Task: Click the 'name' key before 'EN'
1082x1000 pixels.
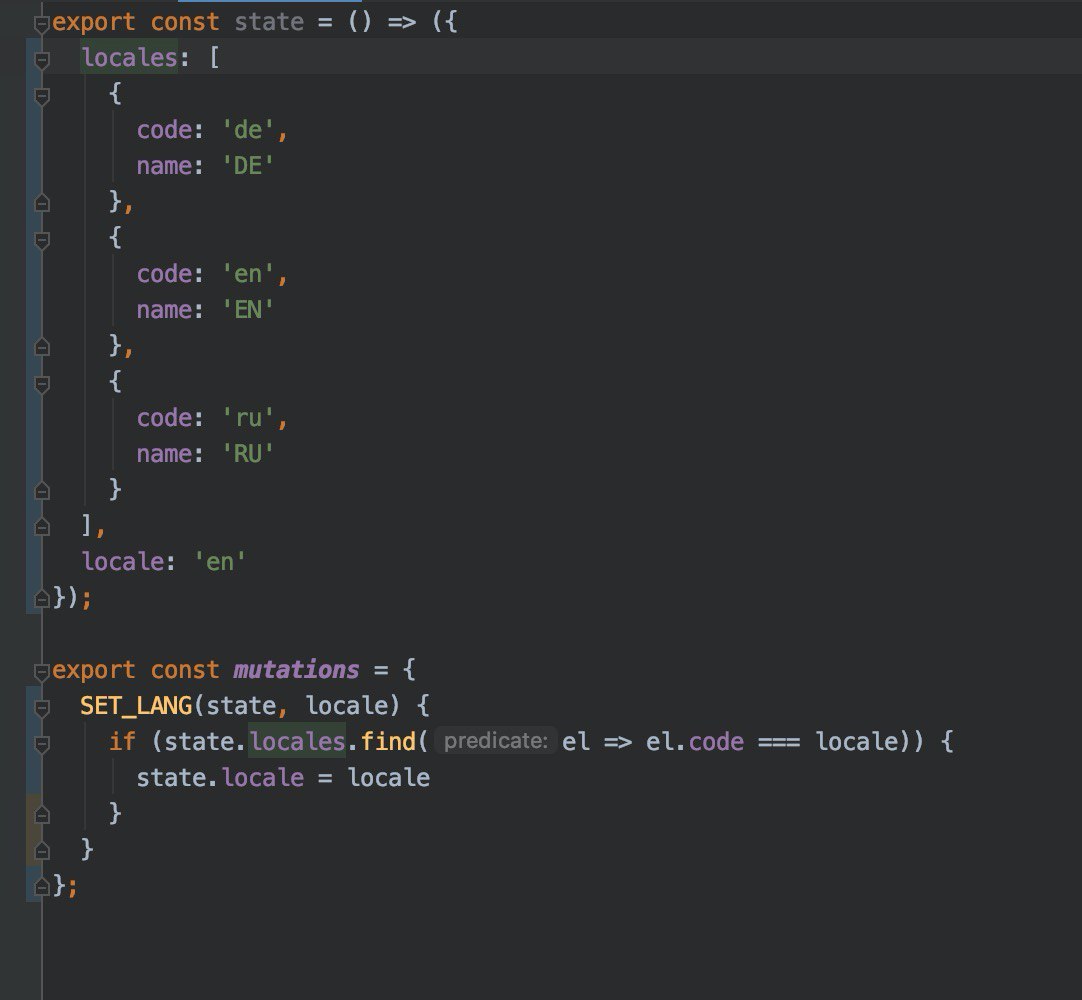Action: [164, 309]
